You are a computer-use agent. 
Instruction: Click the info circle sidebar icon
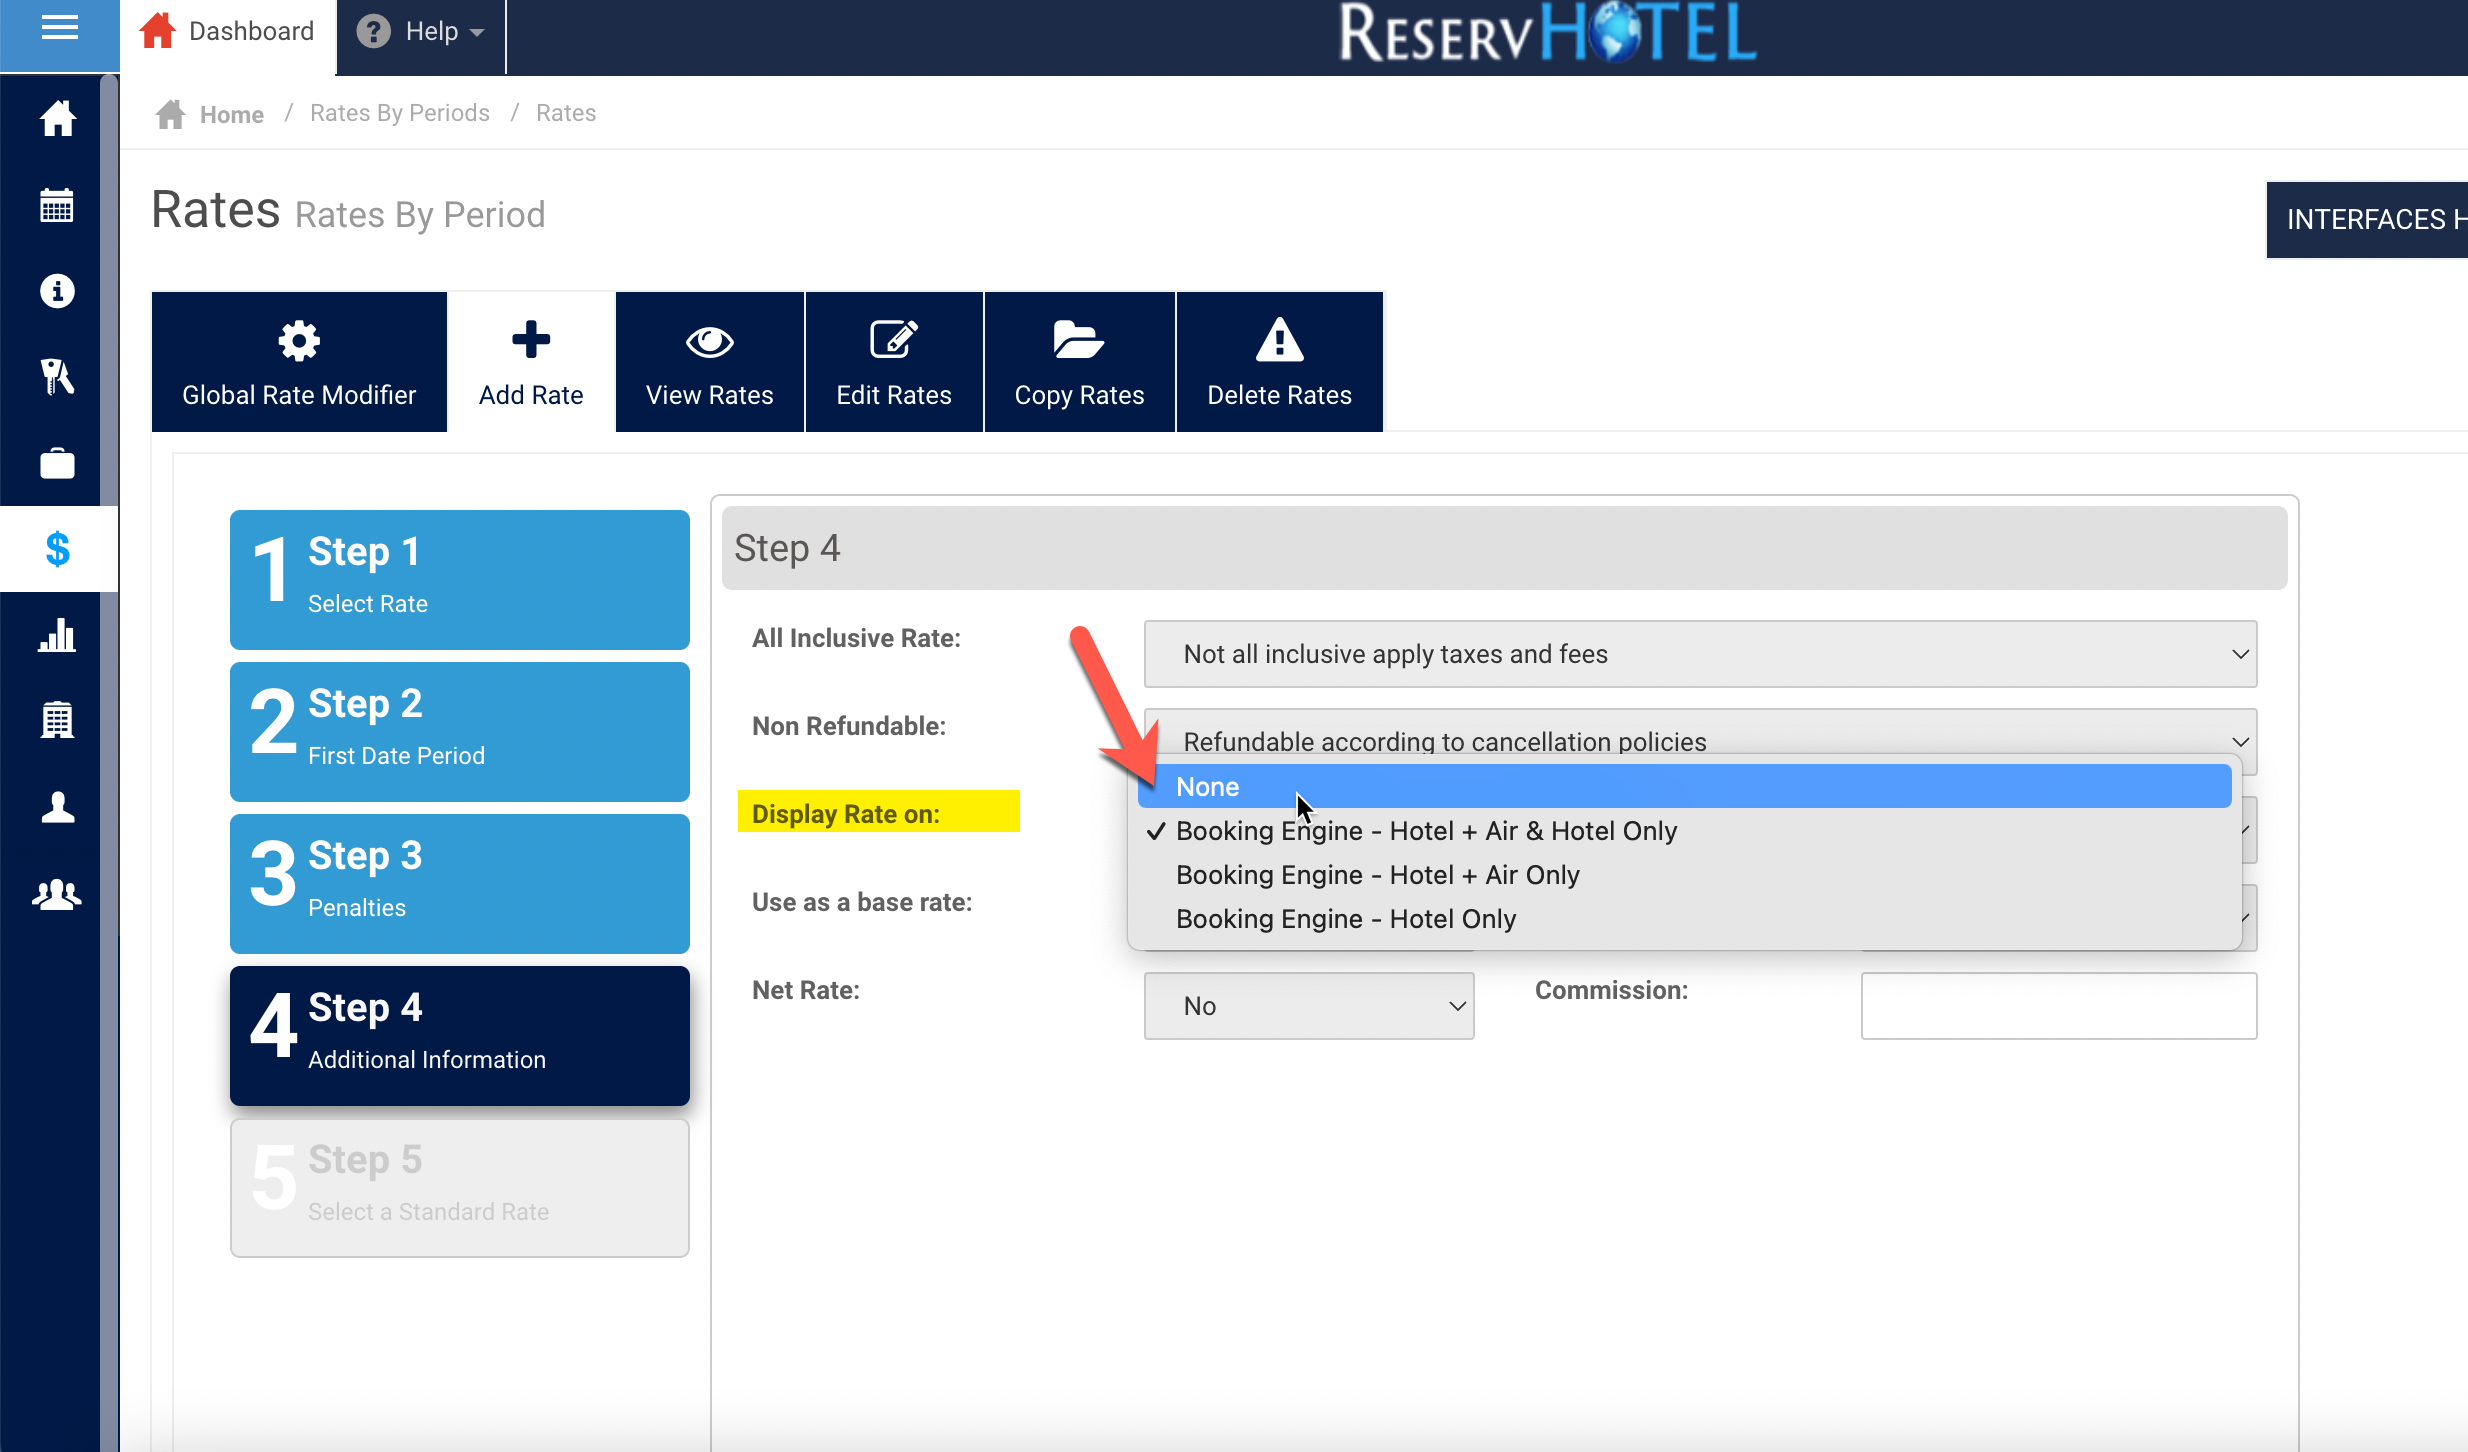pyautogui.click(x=57, y=291)
